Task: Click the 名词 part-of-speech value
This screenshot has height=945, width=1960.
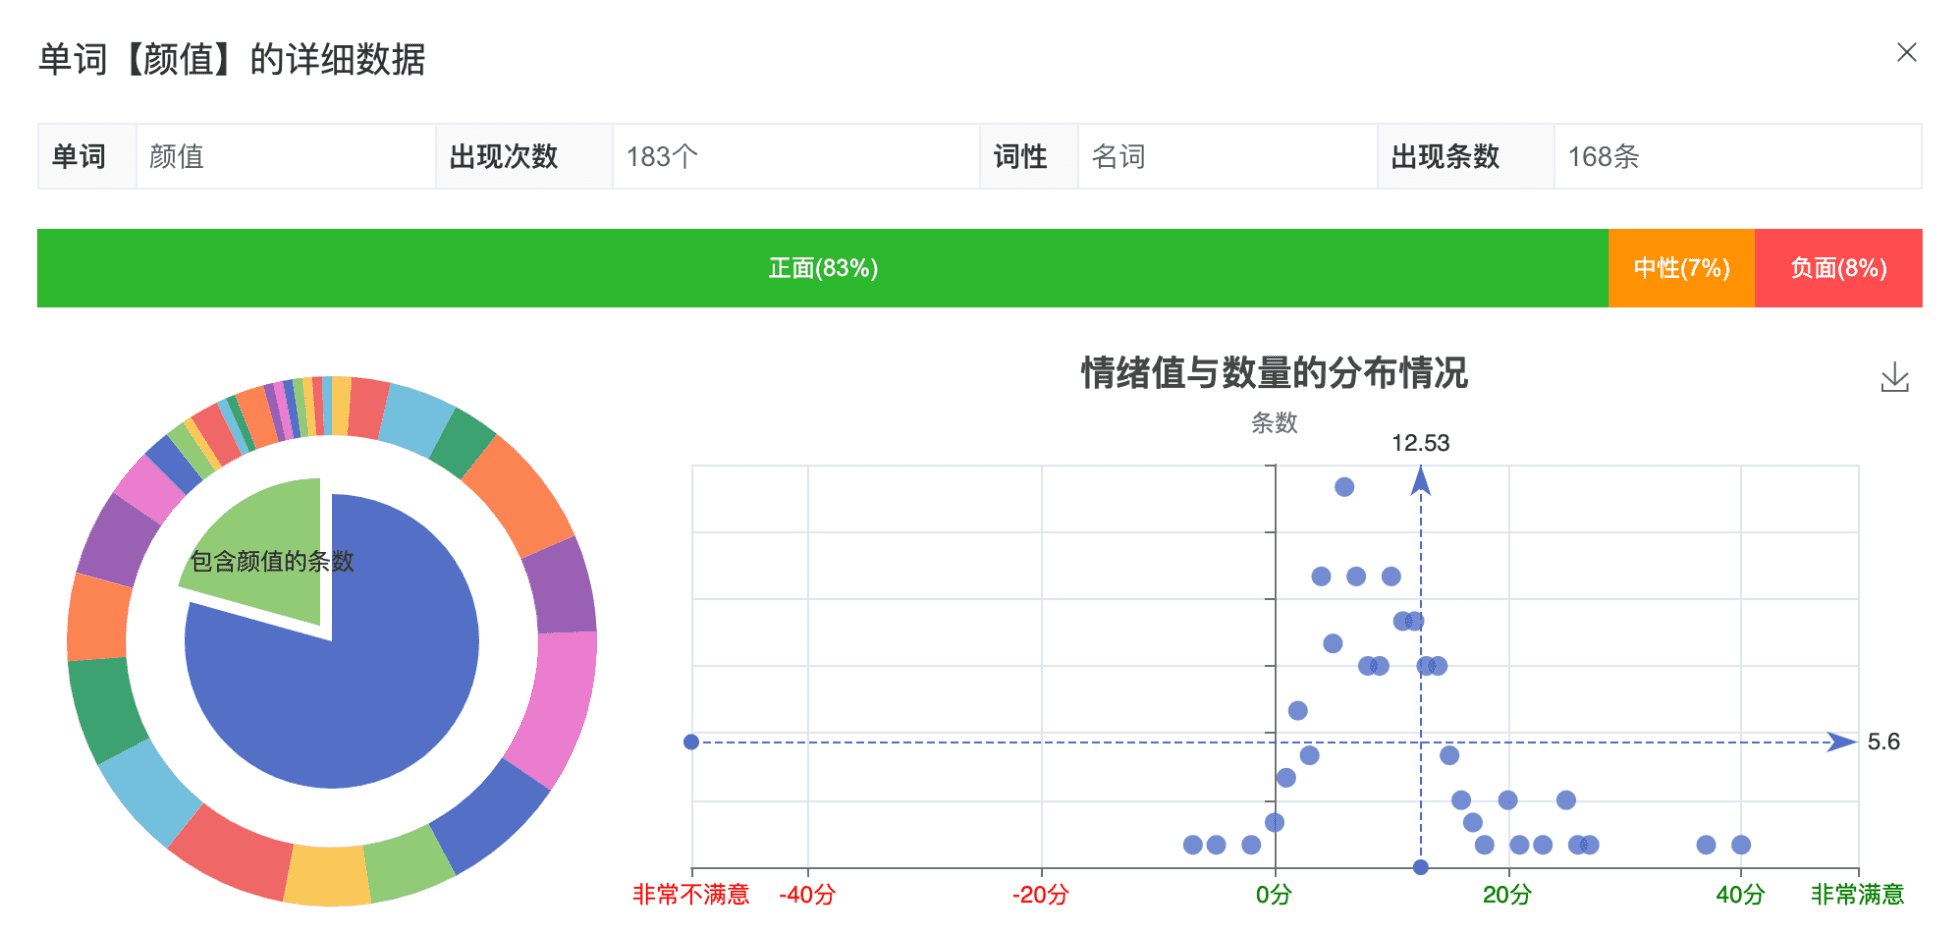Action: (x=1118, y=157)
